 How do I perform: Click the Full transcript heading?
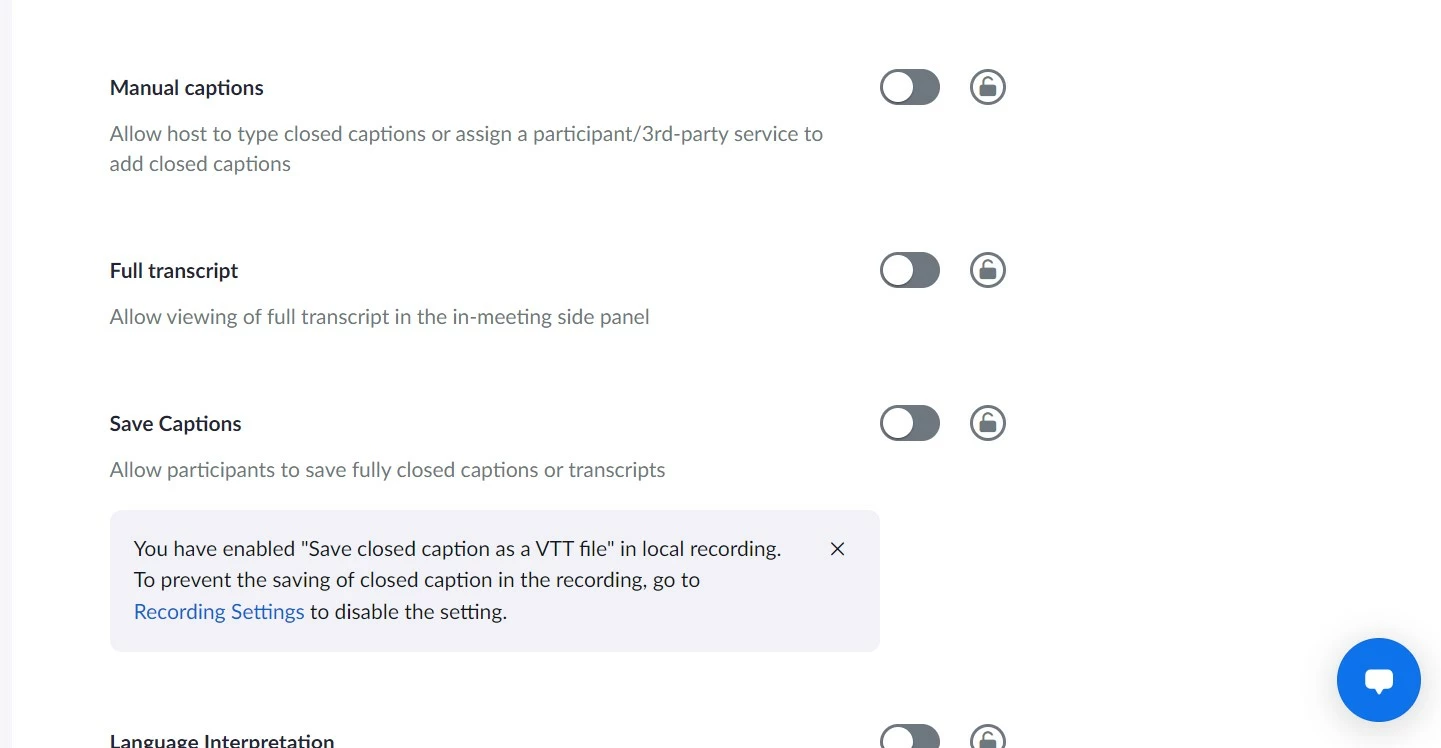(174, 271)
